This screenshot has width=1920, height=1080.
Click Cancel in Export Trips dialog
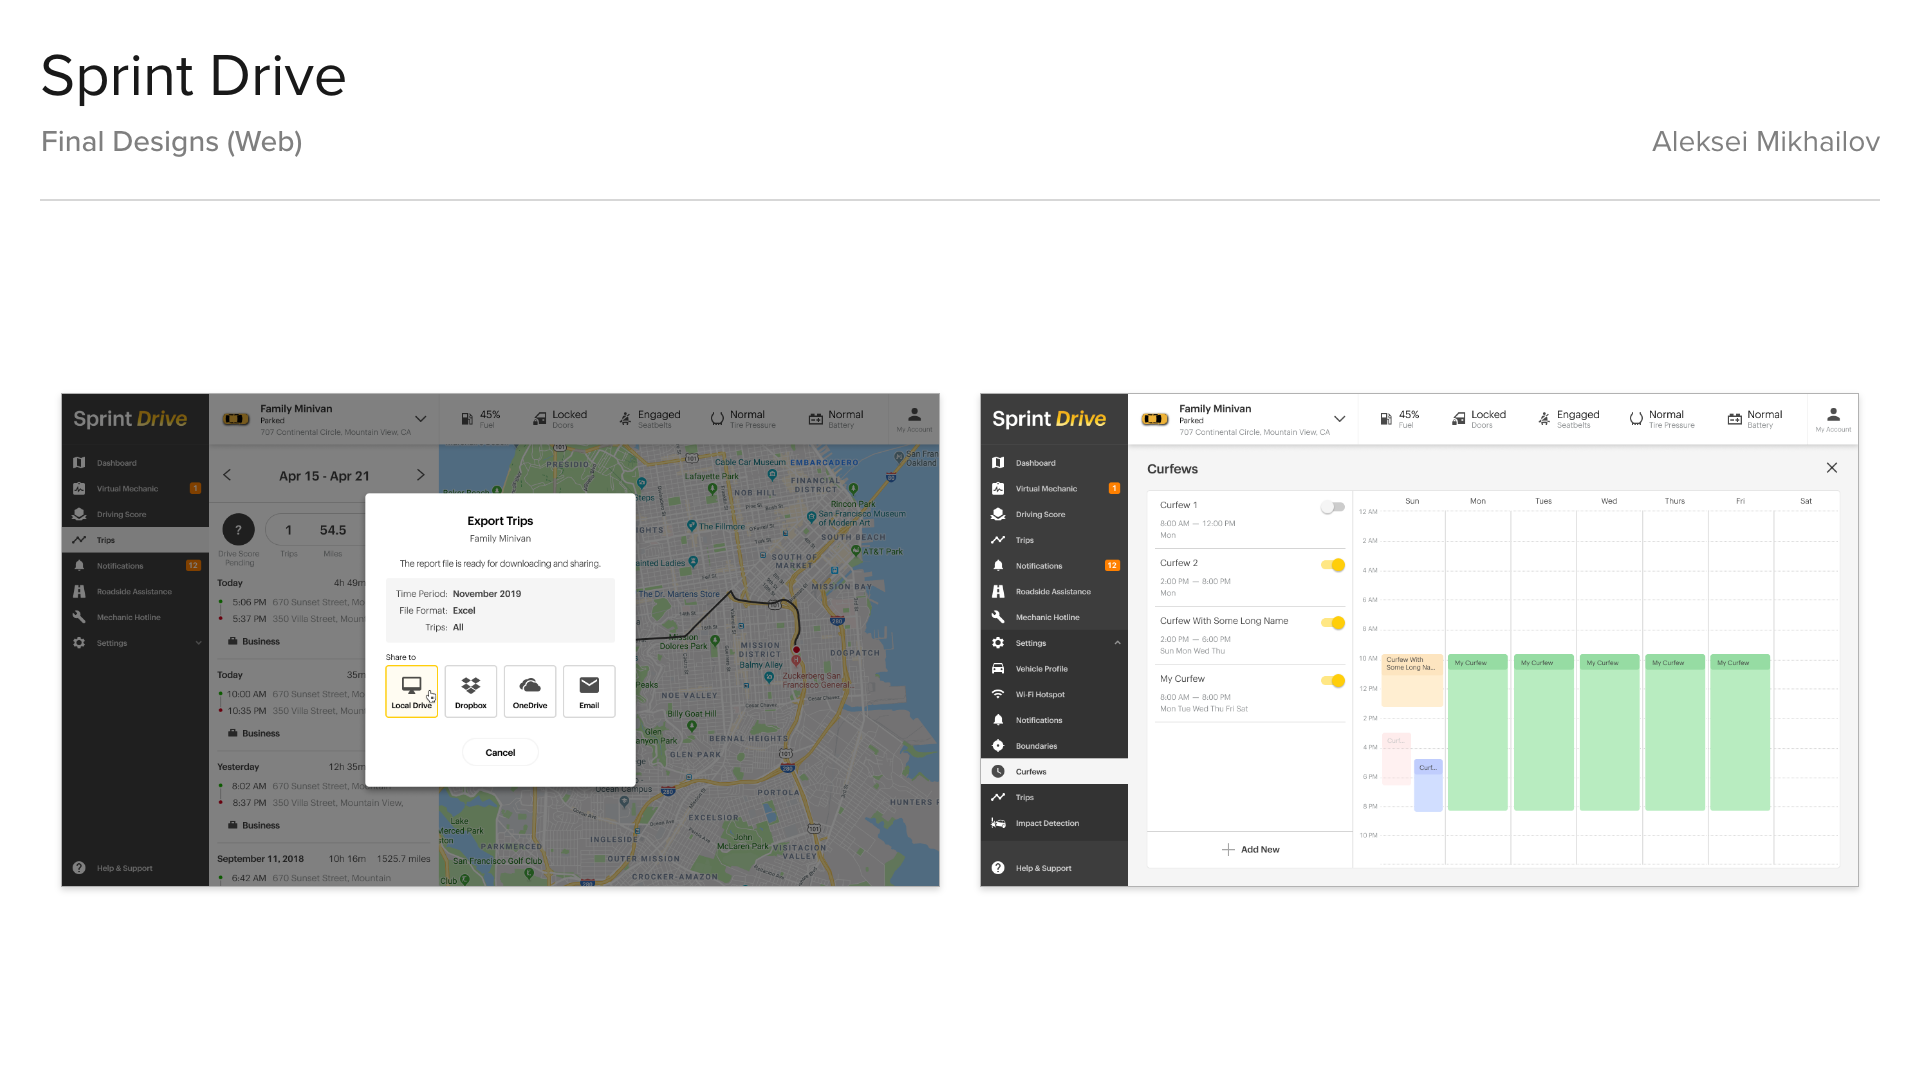pyautogui.click(x=500, y=752)
